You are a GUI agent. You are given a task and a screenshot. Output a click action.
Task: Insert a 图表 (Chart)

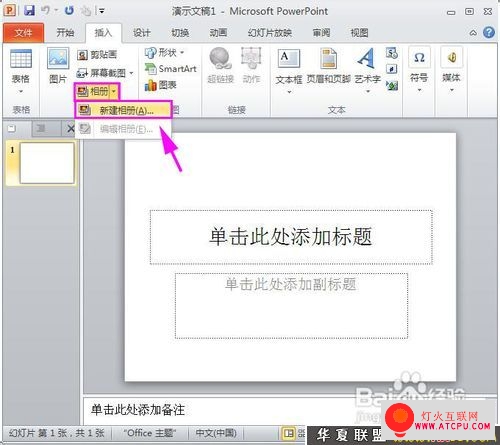pos(160,85)
